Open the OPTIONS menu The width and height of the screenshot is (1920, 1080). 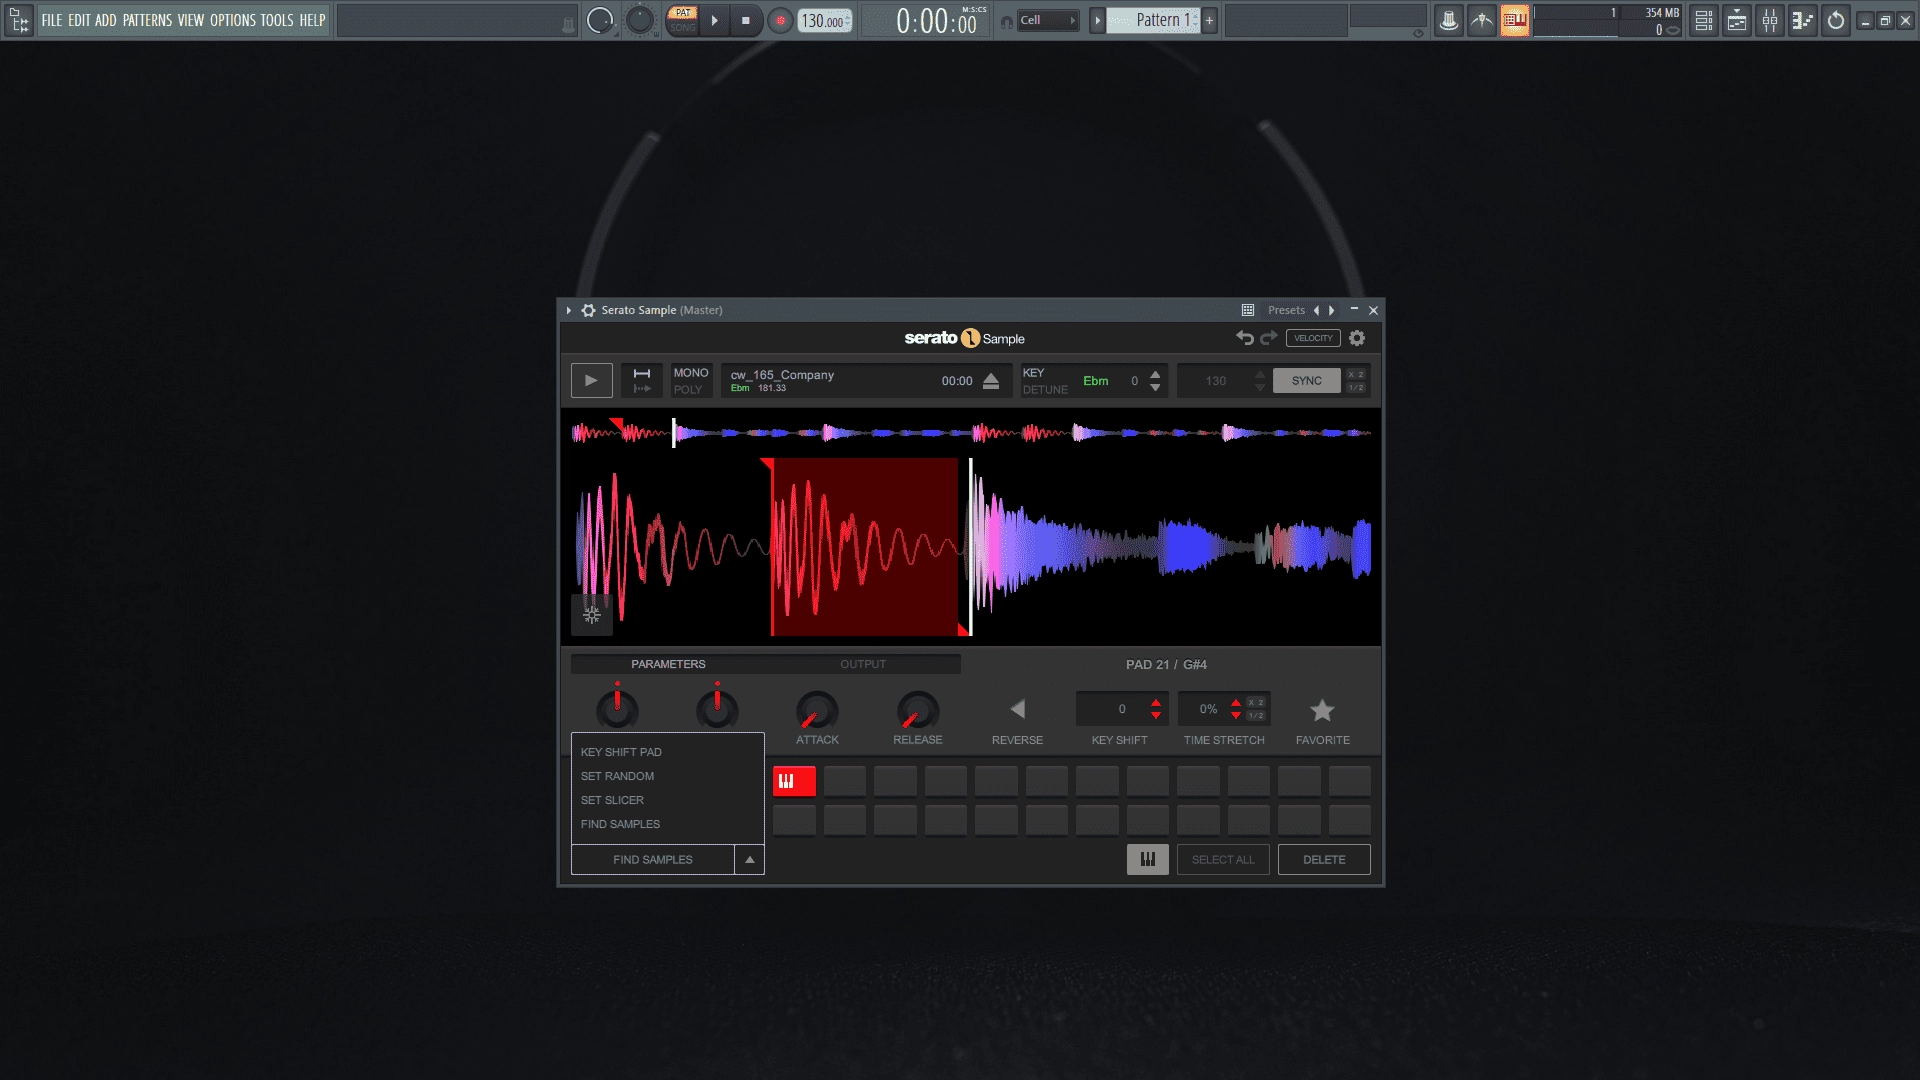point(232,20)
